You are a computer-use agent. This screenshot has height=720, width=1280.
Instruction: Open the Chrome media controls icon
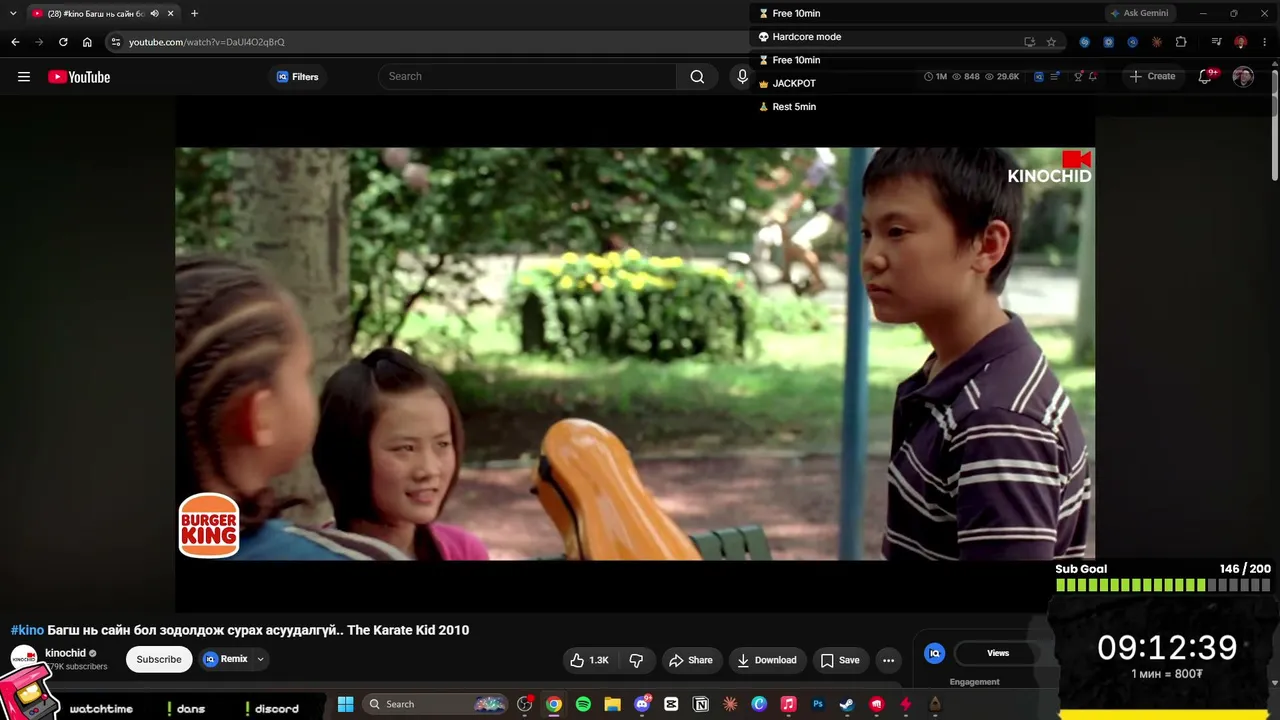pos(1216,42)
